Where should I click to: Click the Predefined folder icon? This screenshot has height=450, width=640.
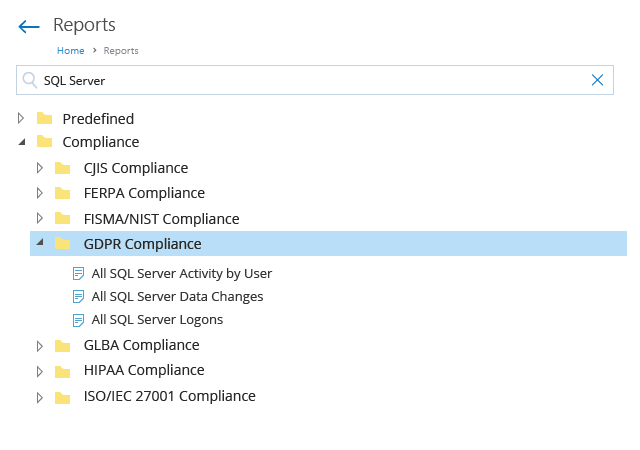coord(44,118)
